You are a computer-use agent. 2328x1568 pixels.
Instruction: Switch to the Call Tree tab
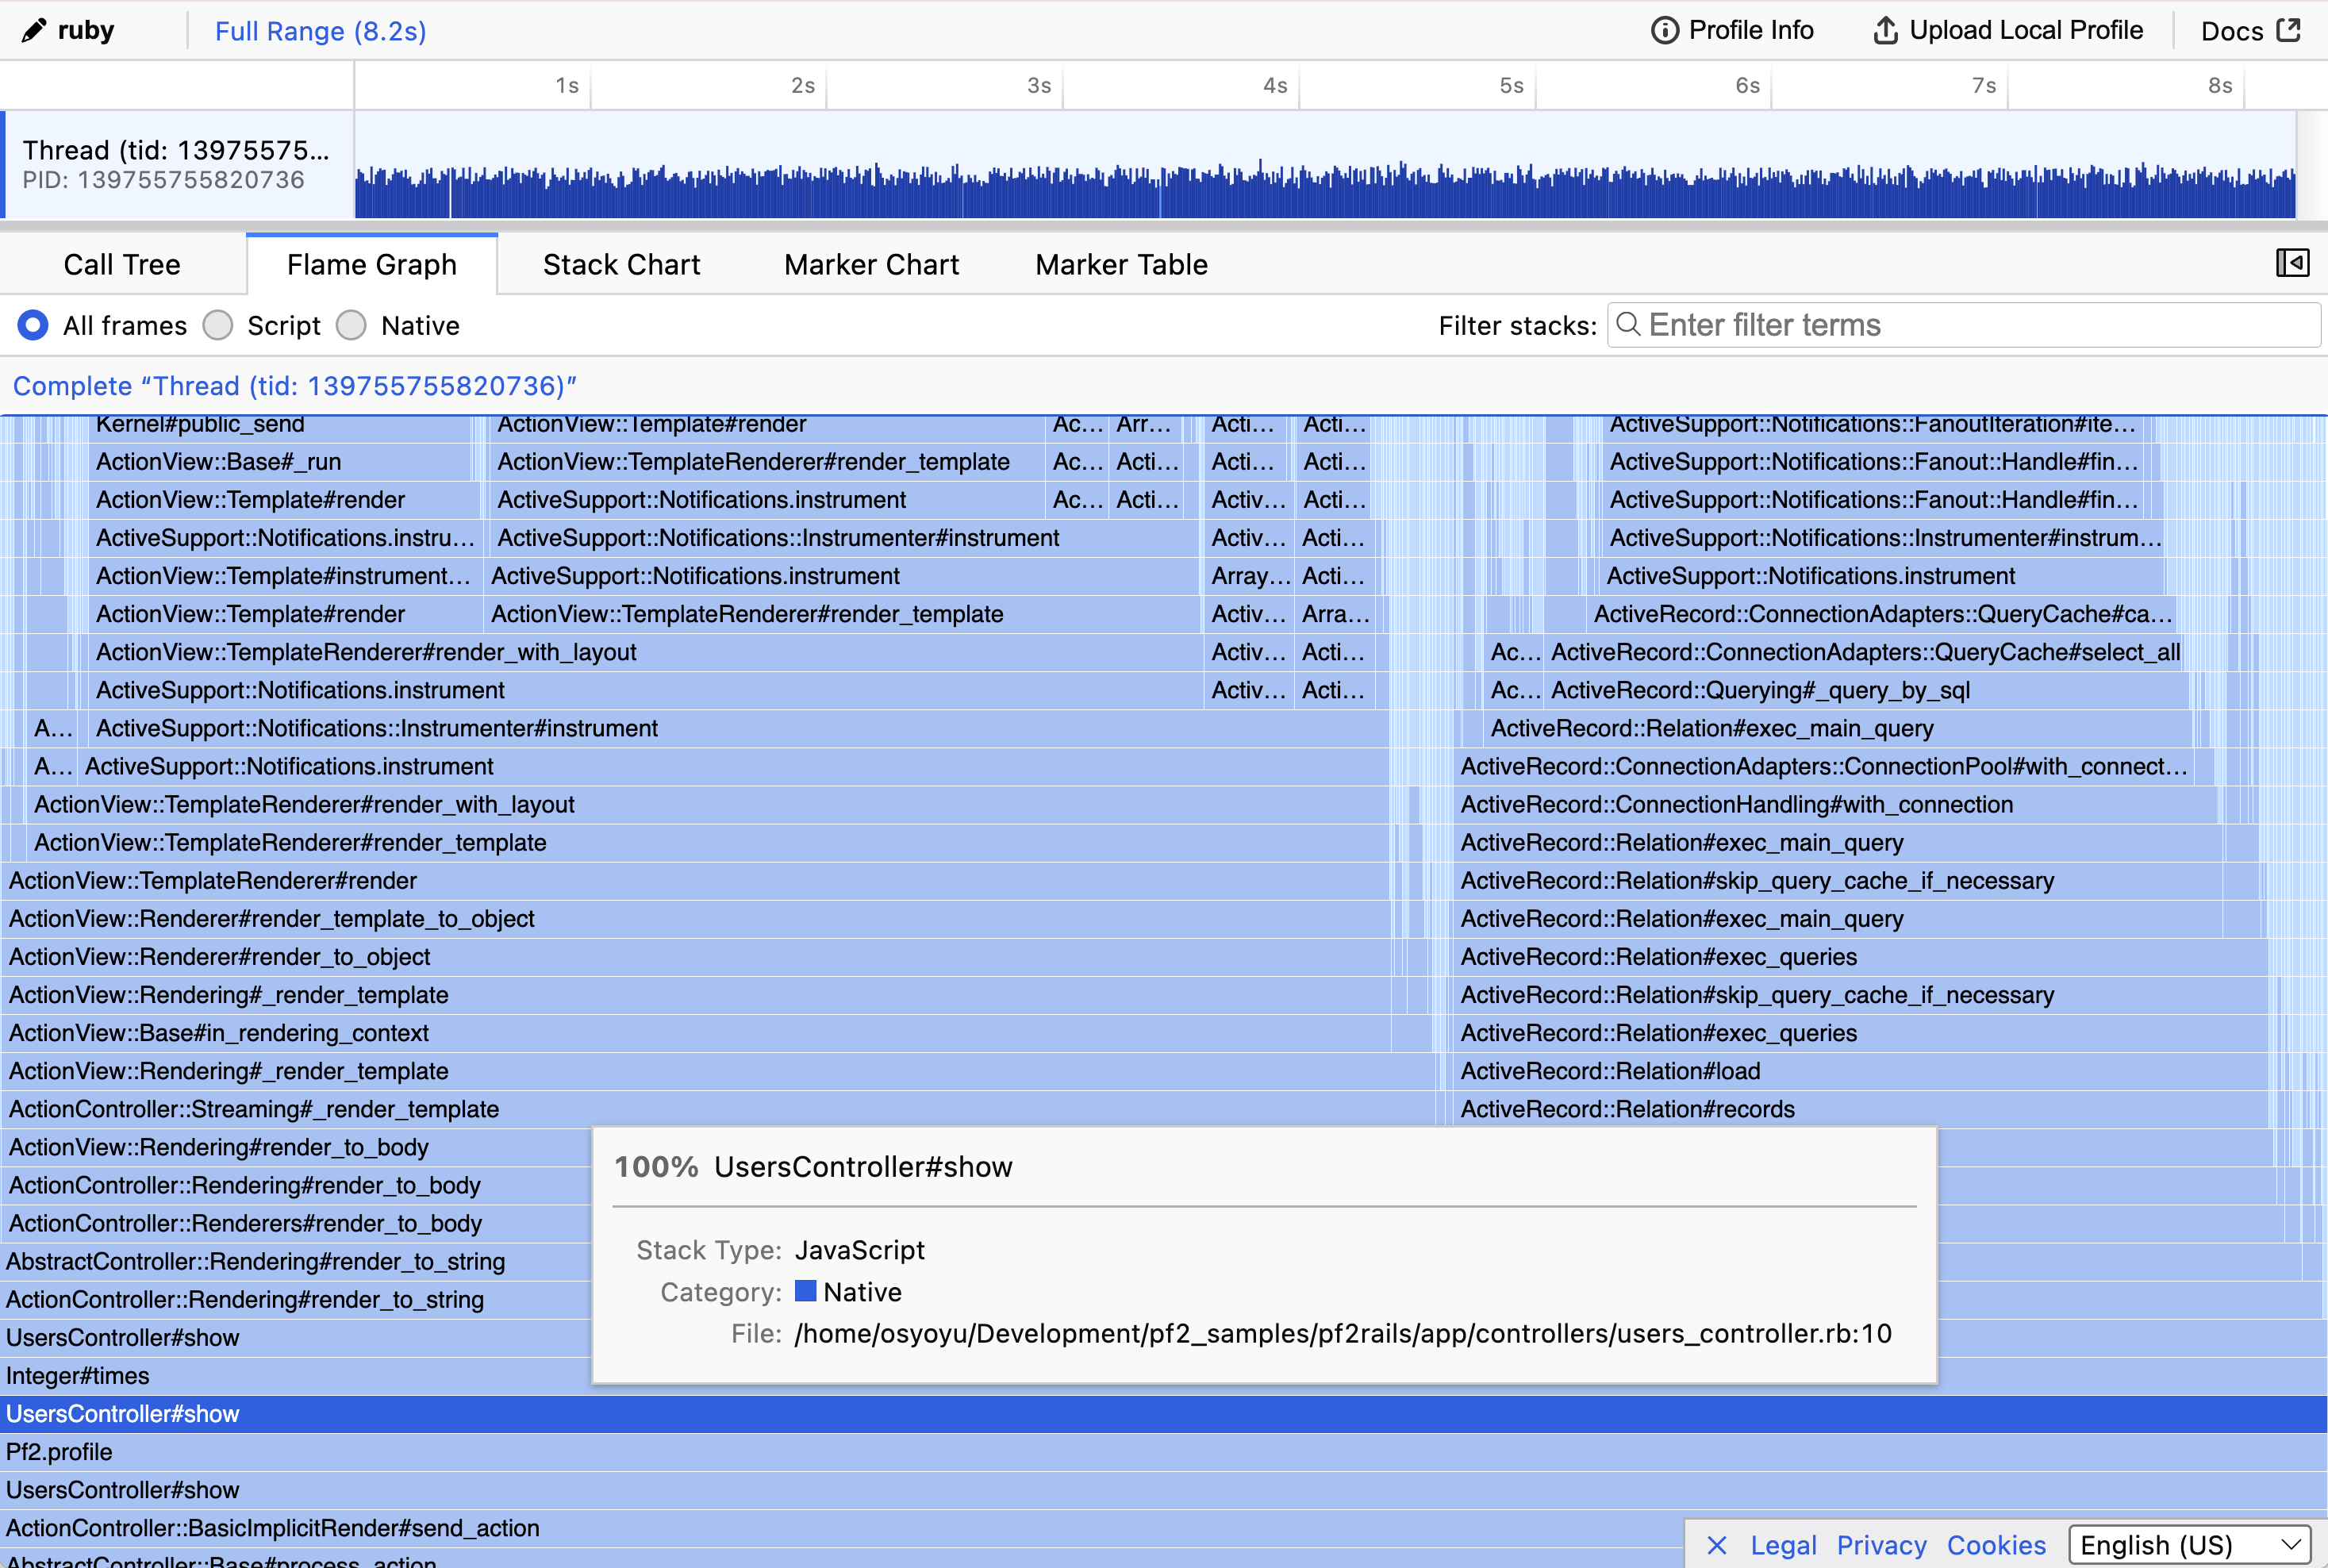tap(122, 264)
